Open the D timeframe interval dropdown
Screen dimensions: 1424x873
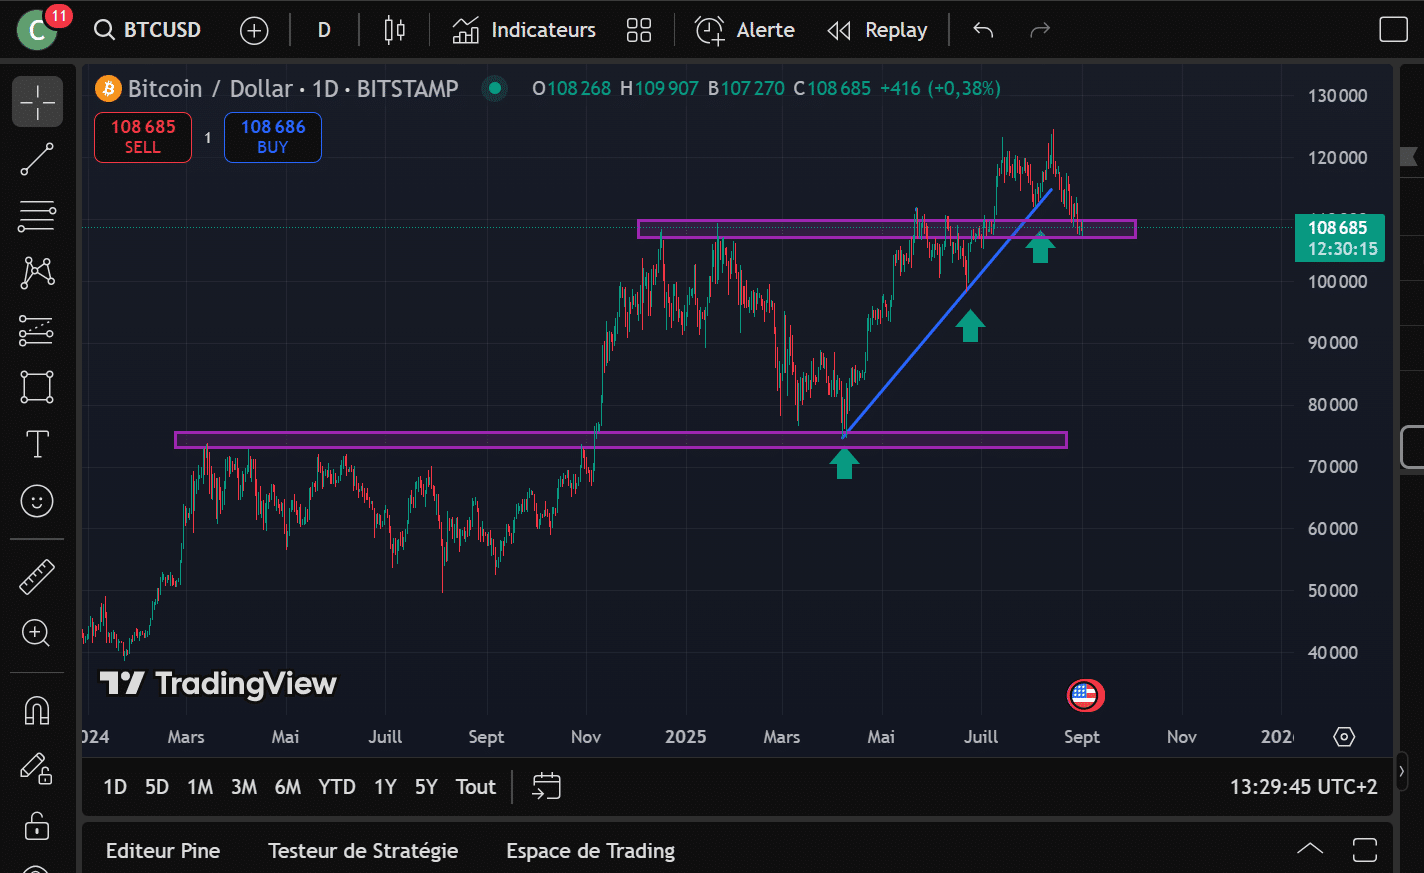tap(324, 30)
